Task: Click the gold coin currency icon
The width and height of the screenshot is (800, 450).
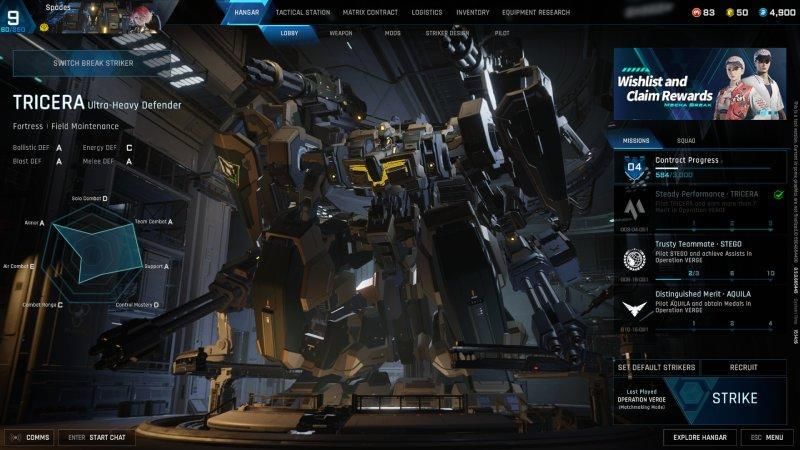Action: coord(730,12)
